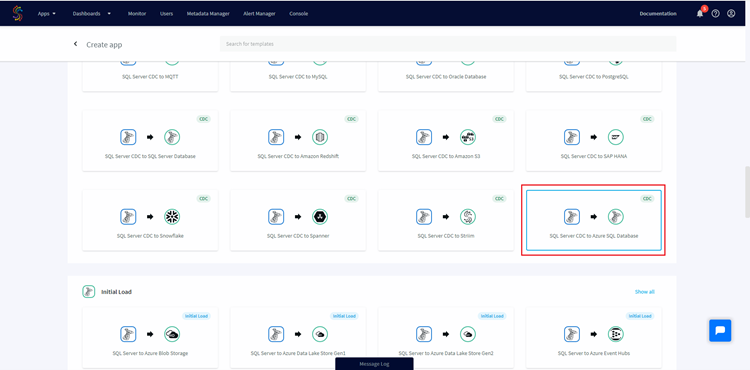Click the page vertical scrollbar thumb

pyautogui.click(x=747, y=191)
